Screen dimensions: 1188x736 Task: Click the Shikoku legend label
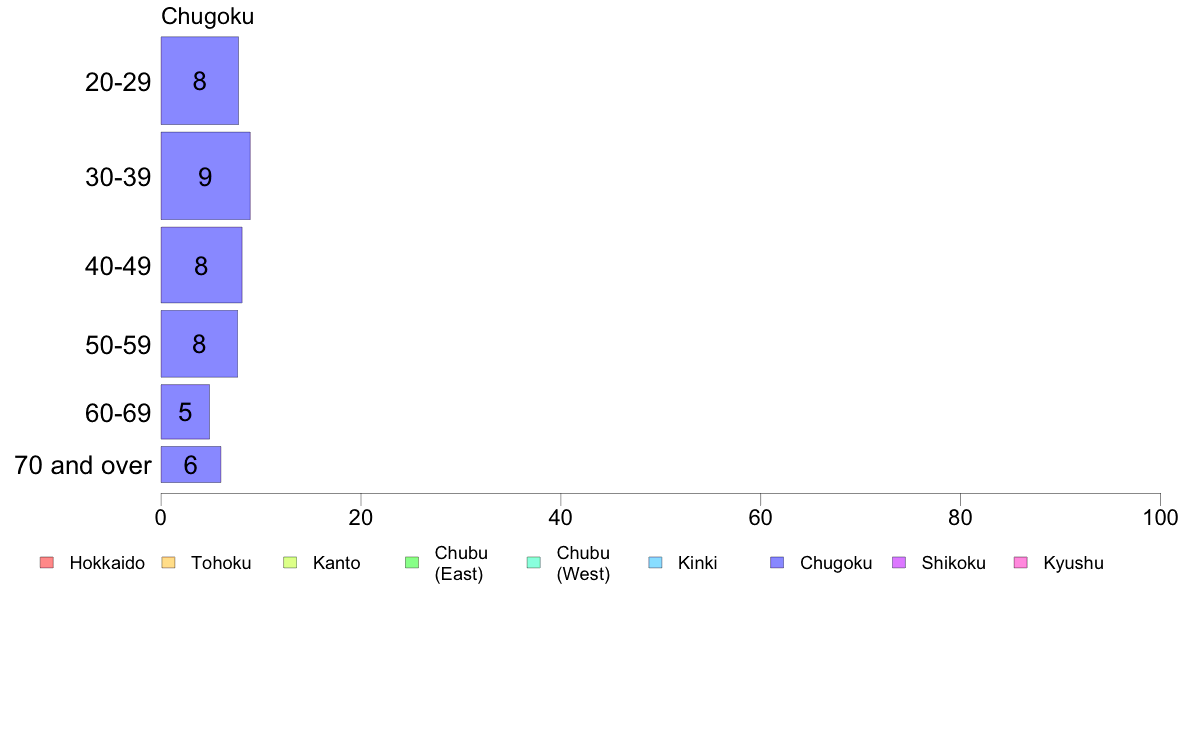click(953, 563)
